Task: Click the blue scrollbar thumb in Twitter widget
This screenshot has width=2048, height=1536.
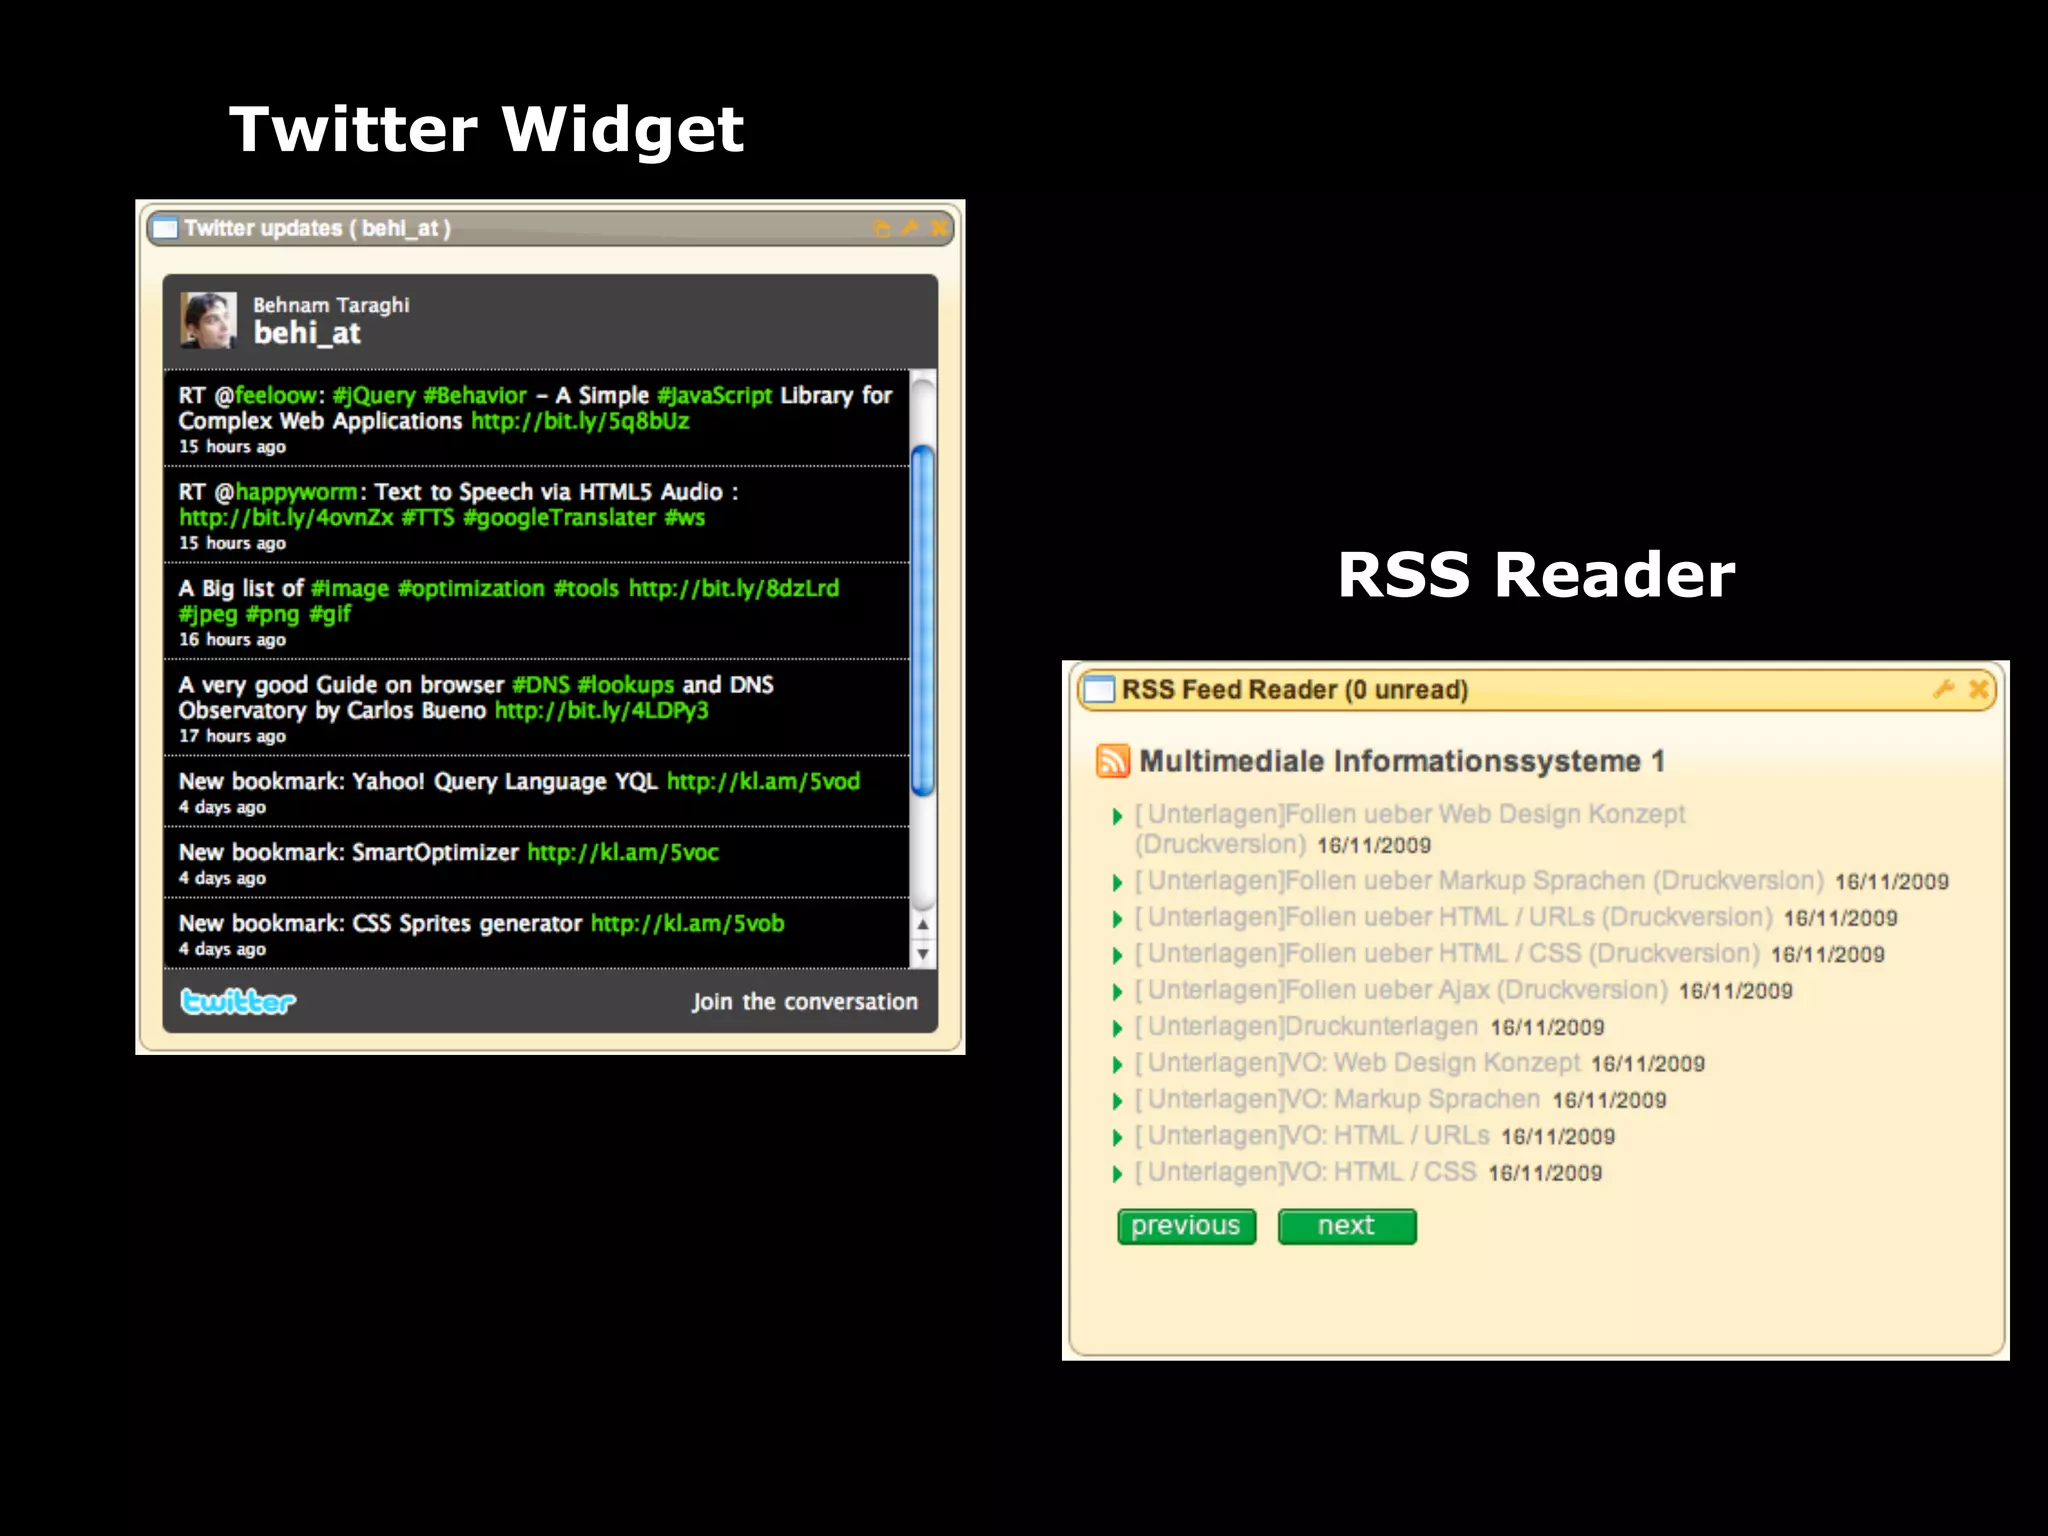Action: coord(923,621)
